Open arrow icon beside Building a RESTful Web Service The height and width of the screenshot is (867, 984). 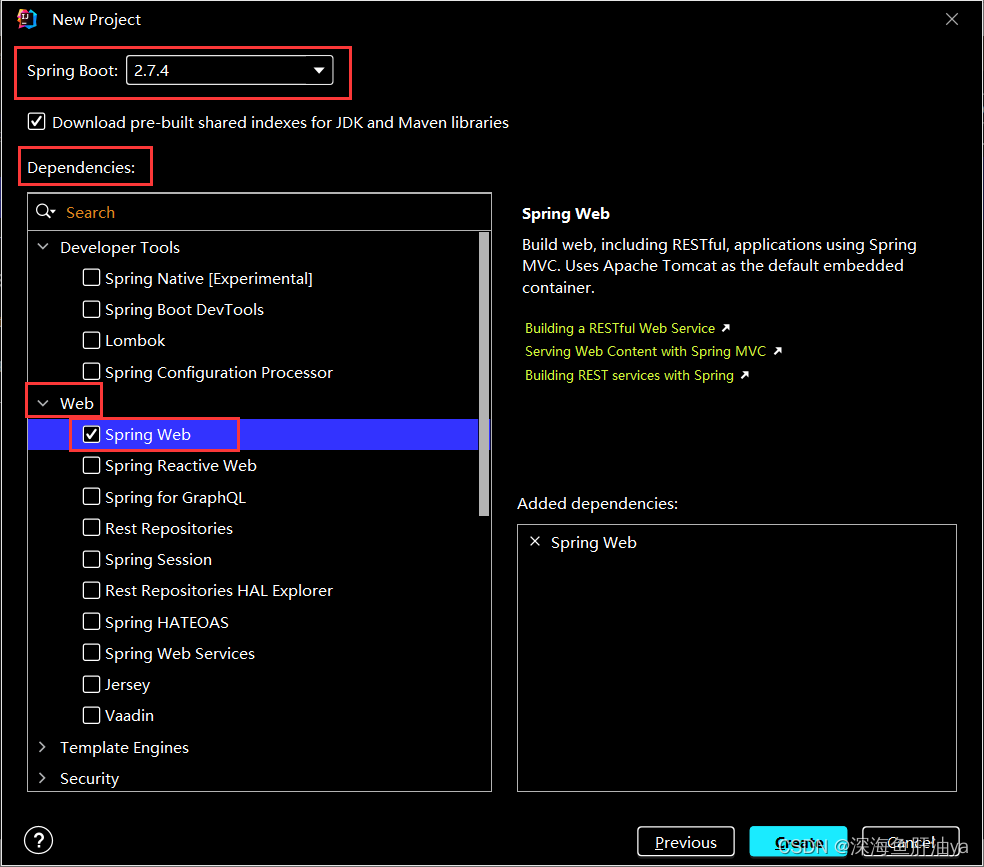726,327
